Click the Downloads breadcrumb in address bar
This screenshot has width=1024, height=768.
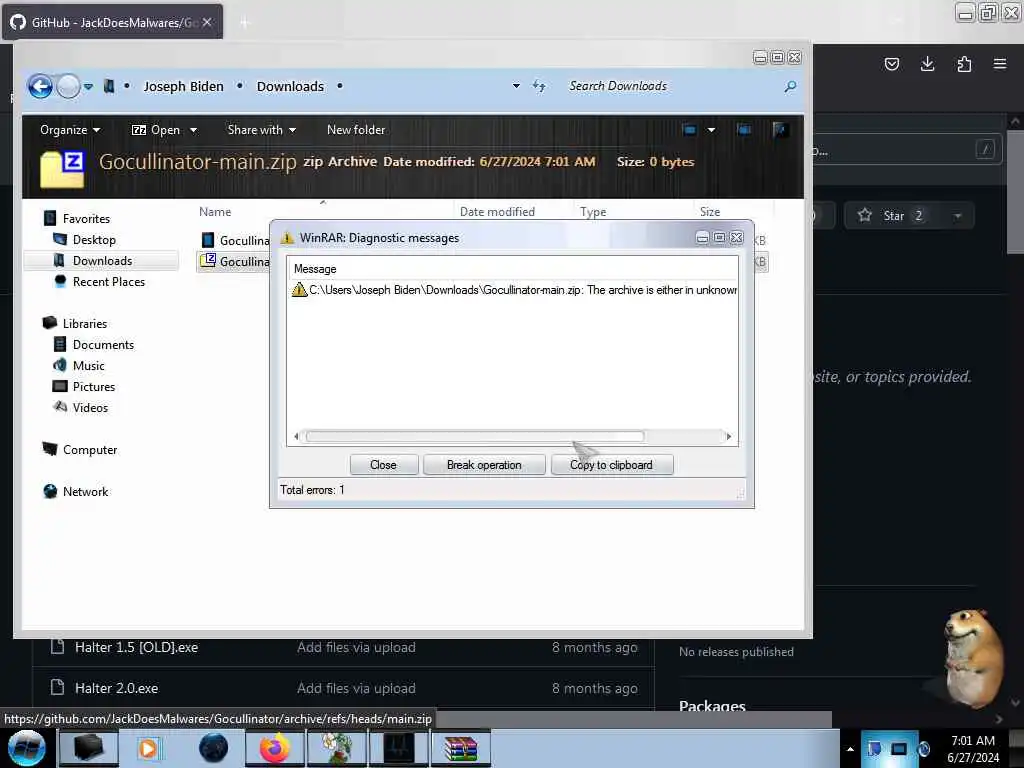click(290, 86)
